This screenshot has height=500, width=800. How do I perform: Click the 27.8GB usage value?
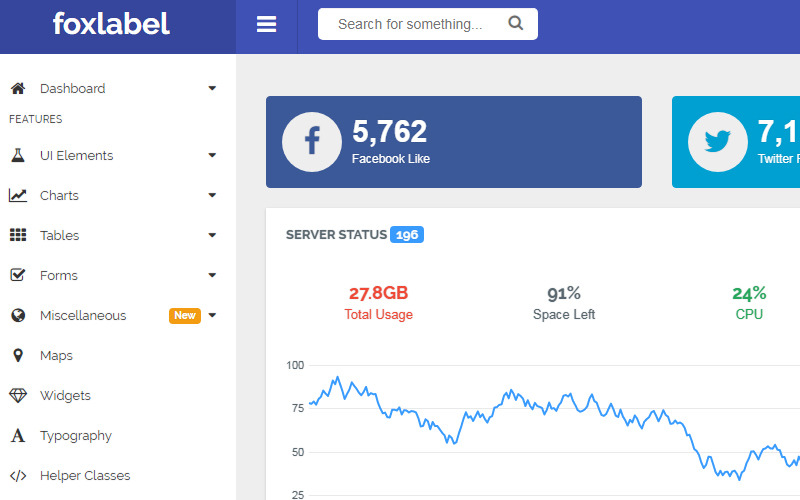click(379, 293)
